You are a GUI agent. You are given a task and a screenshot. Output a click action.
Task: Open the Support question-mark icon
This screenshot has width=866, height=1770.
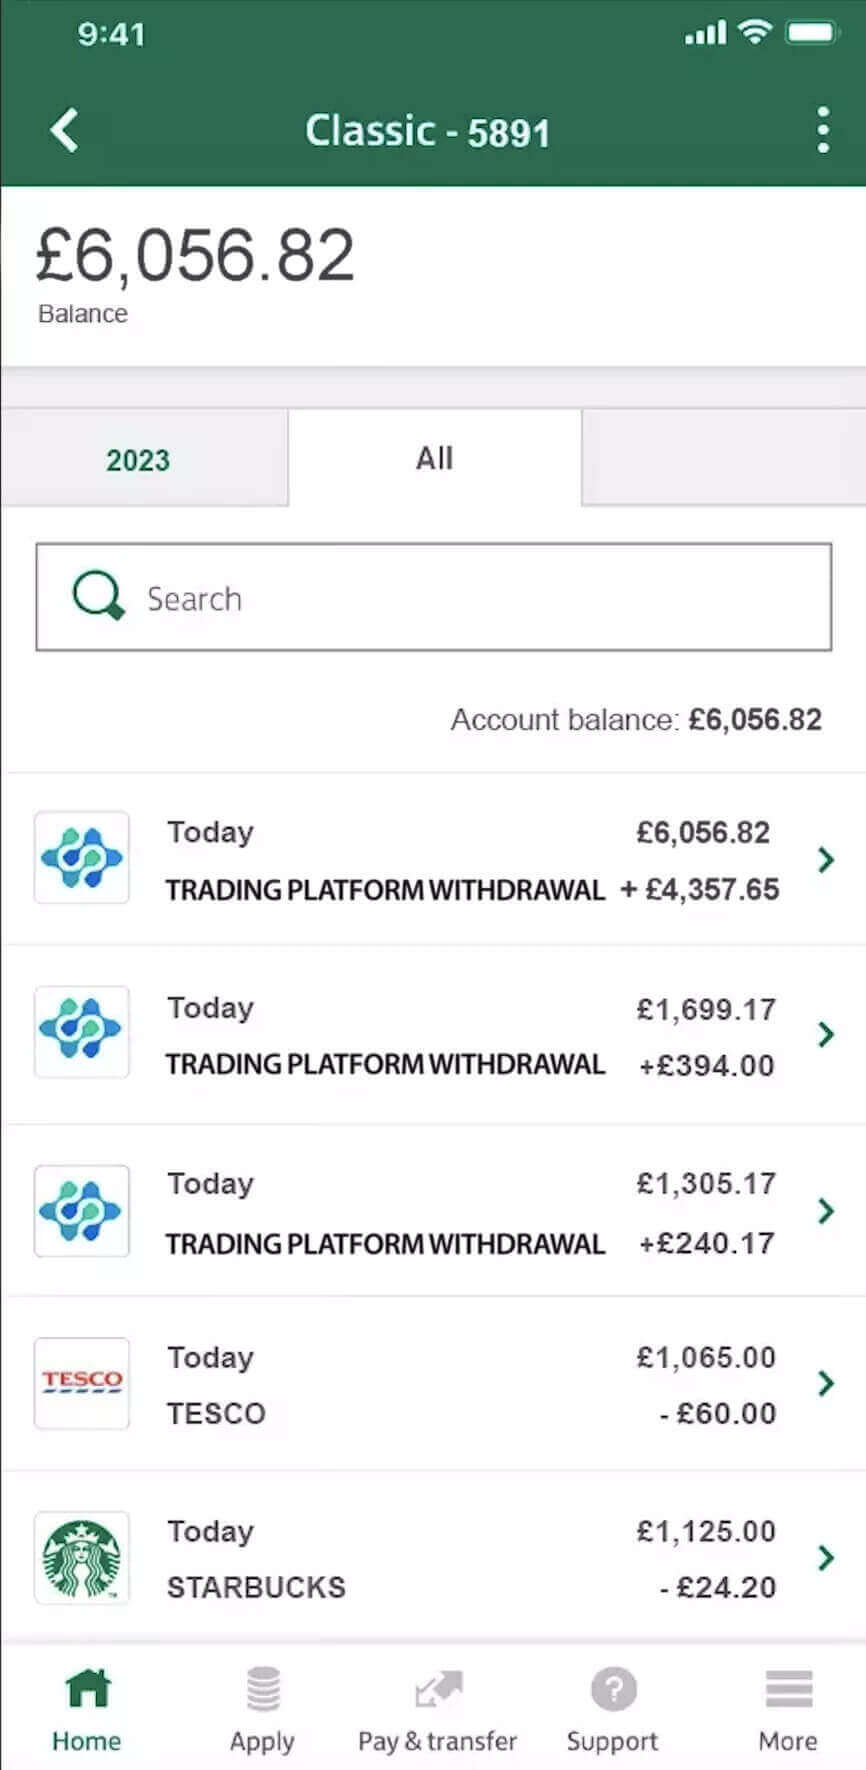click(613, 1690)
